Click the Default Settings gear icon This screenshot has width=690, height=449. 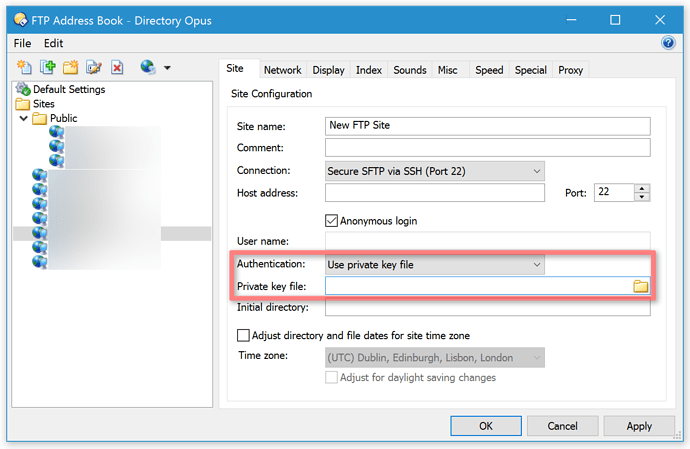[23, 89]
